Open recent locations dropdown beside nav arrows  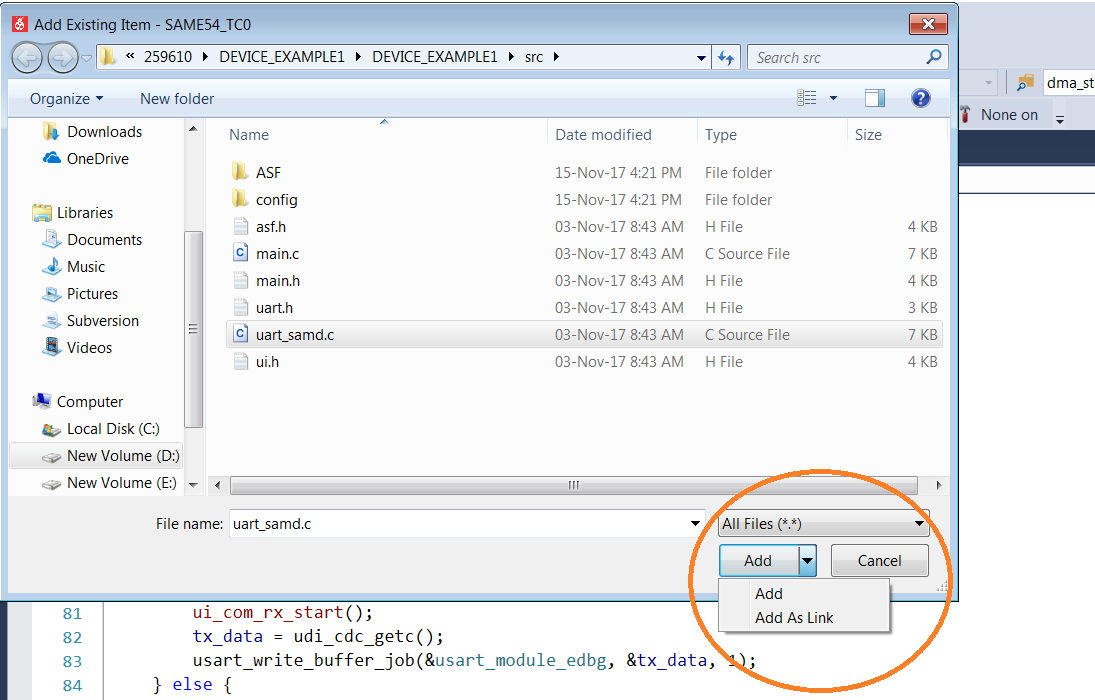pos(87,58)
